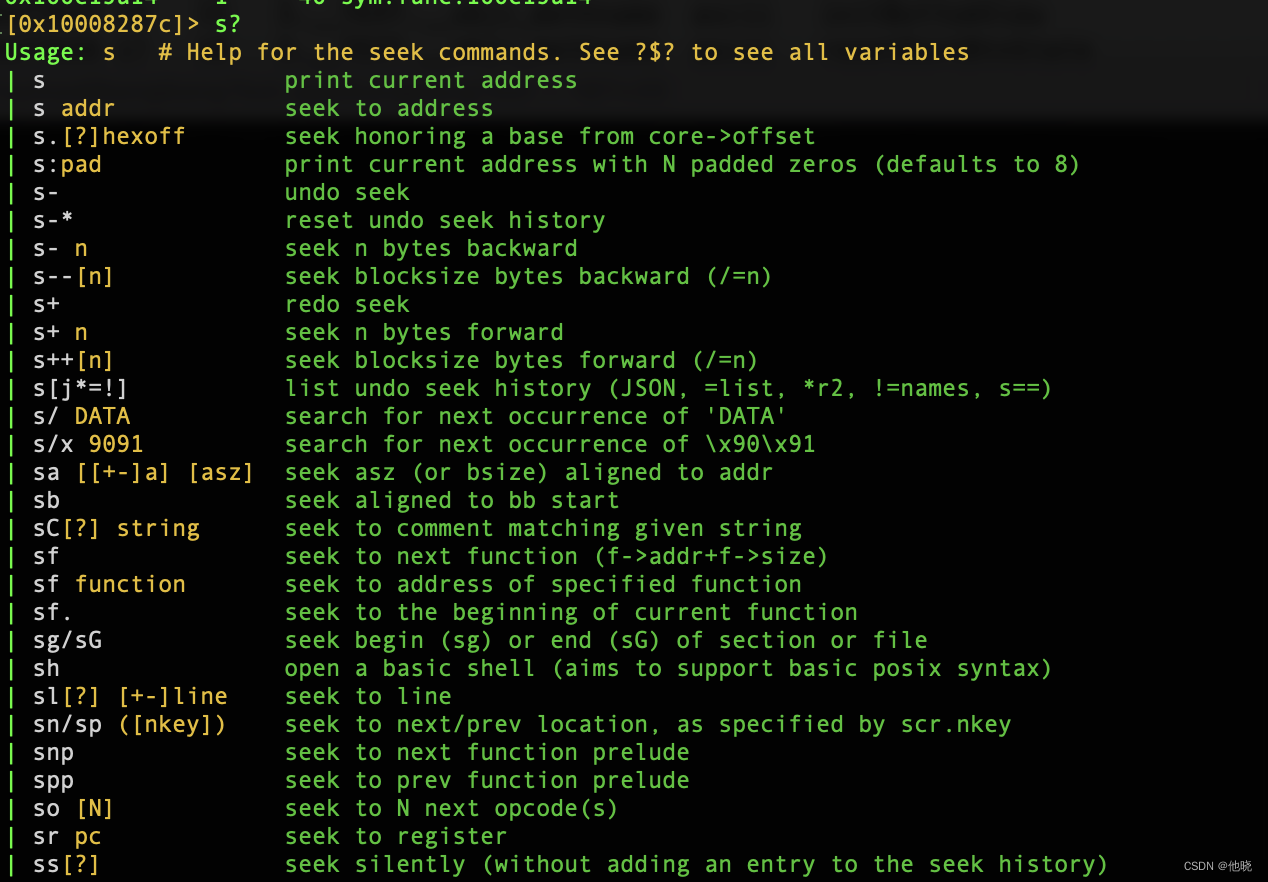1268x882 pixels.
Task: Click the 'redo seek' description text
Action: click(347, 304)
